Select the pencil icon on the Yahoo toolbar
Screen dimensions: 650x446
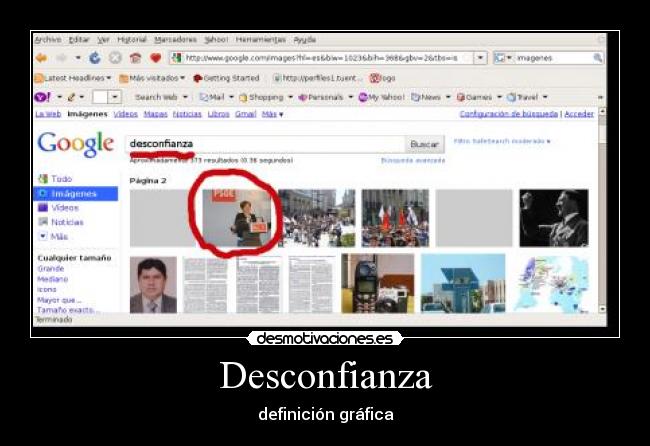tap(71, 97)
